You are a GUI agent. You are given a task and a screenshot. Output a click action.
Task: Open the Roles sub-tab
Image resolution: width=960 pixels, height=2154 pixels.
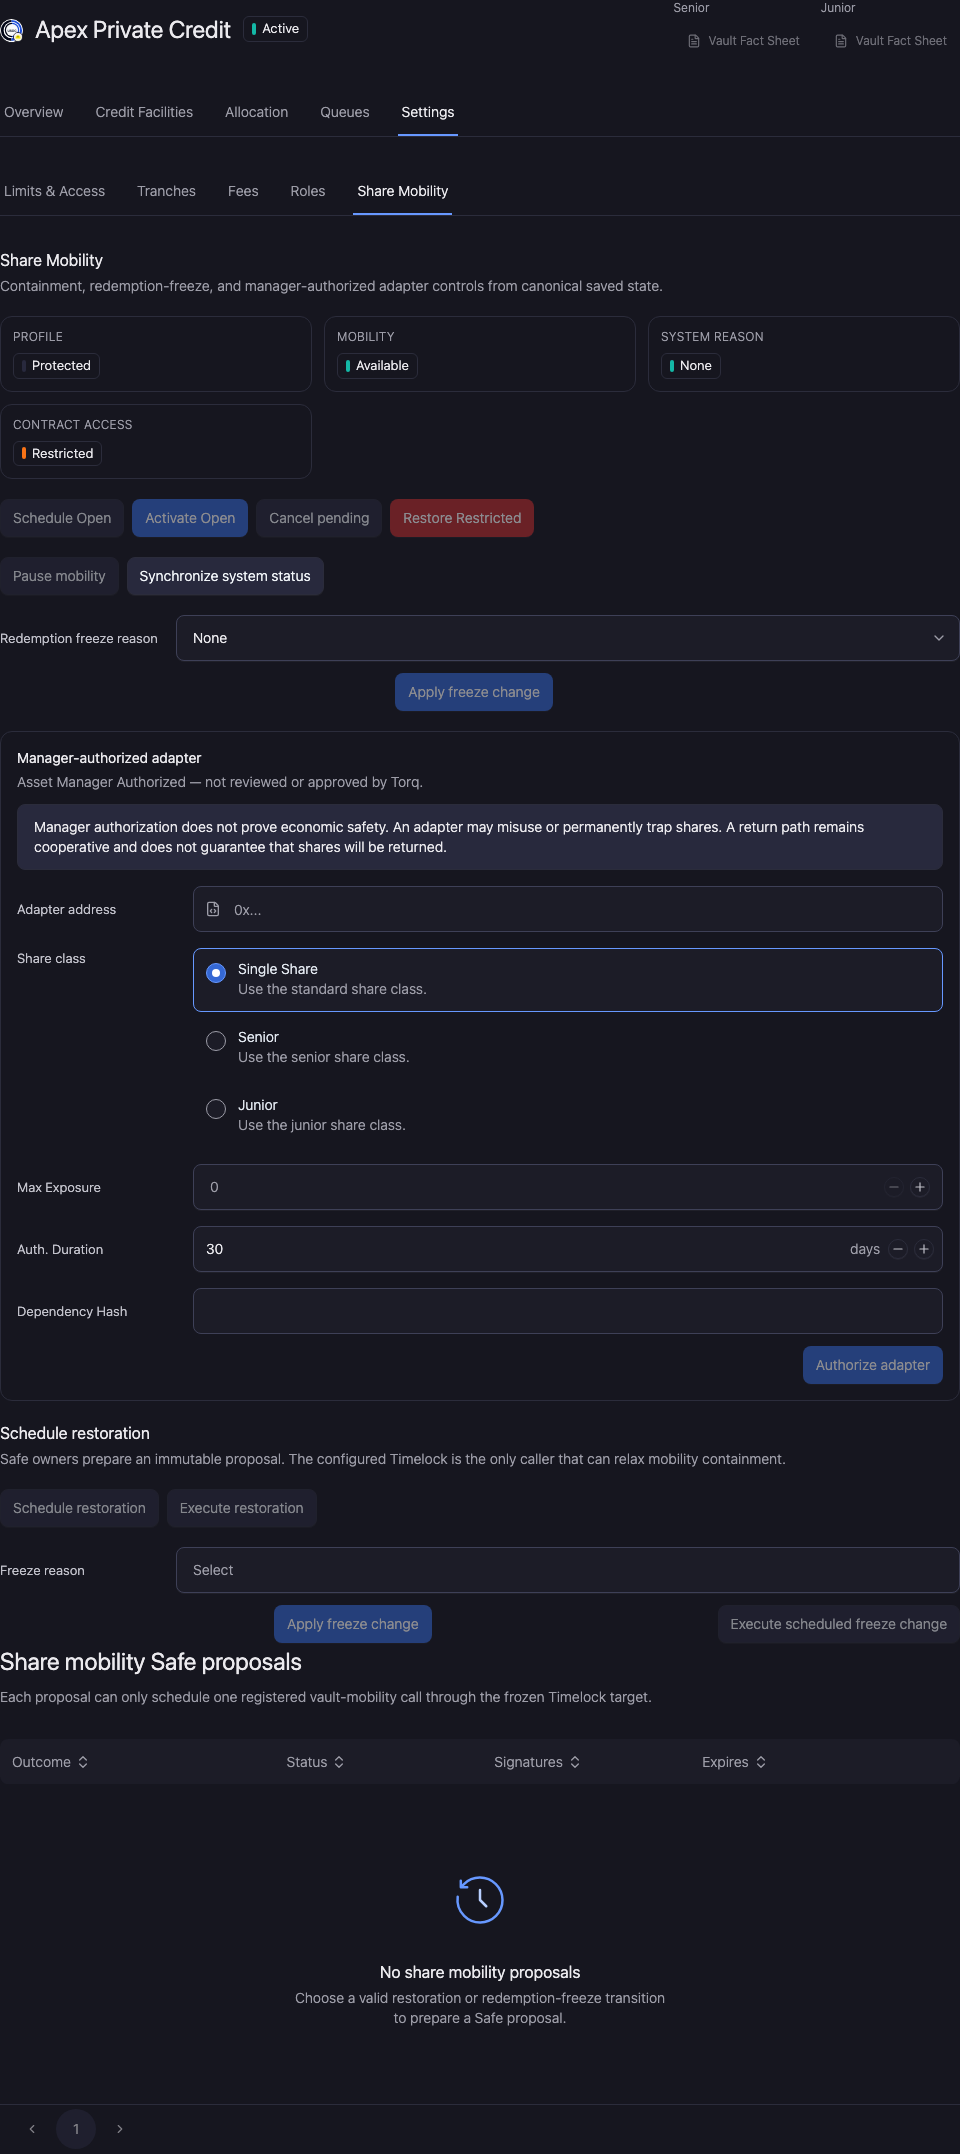coord(308,191)
